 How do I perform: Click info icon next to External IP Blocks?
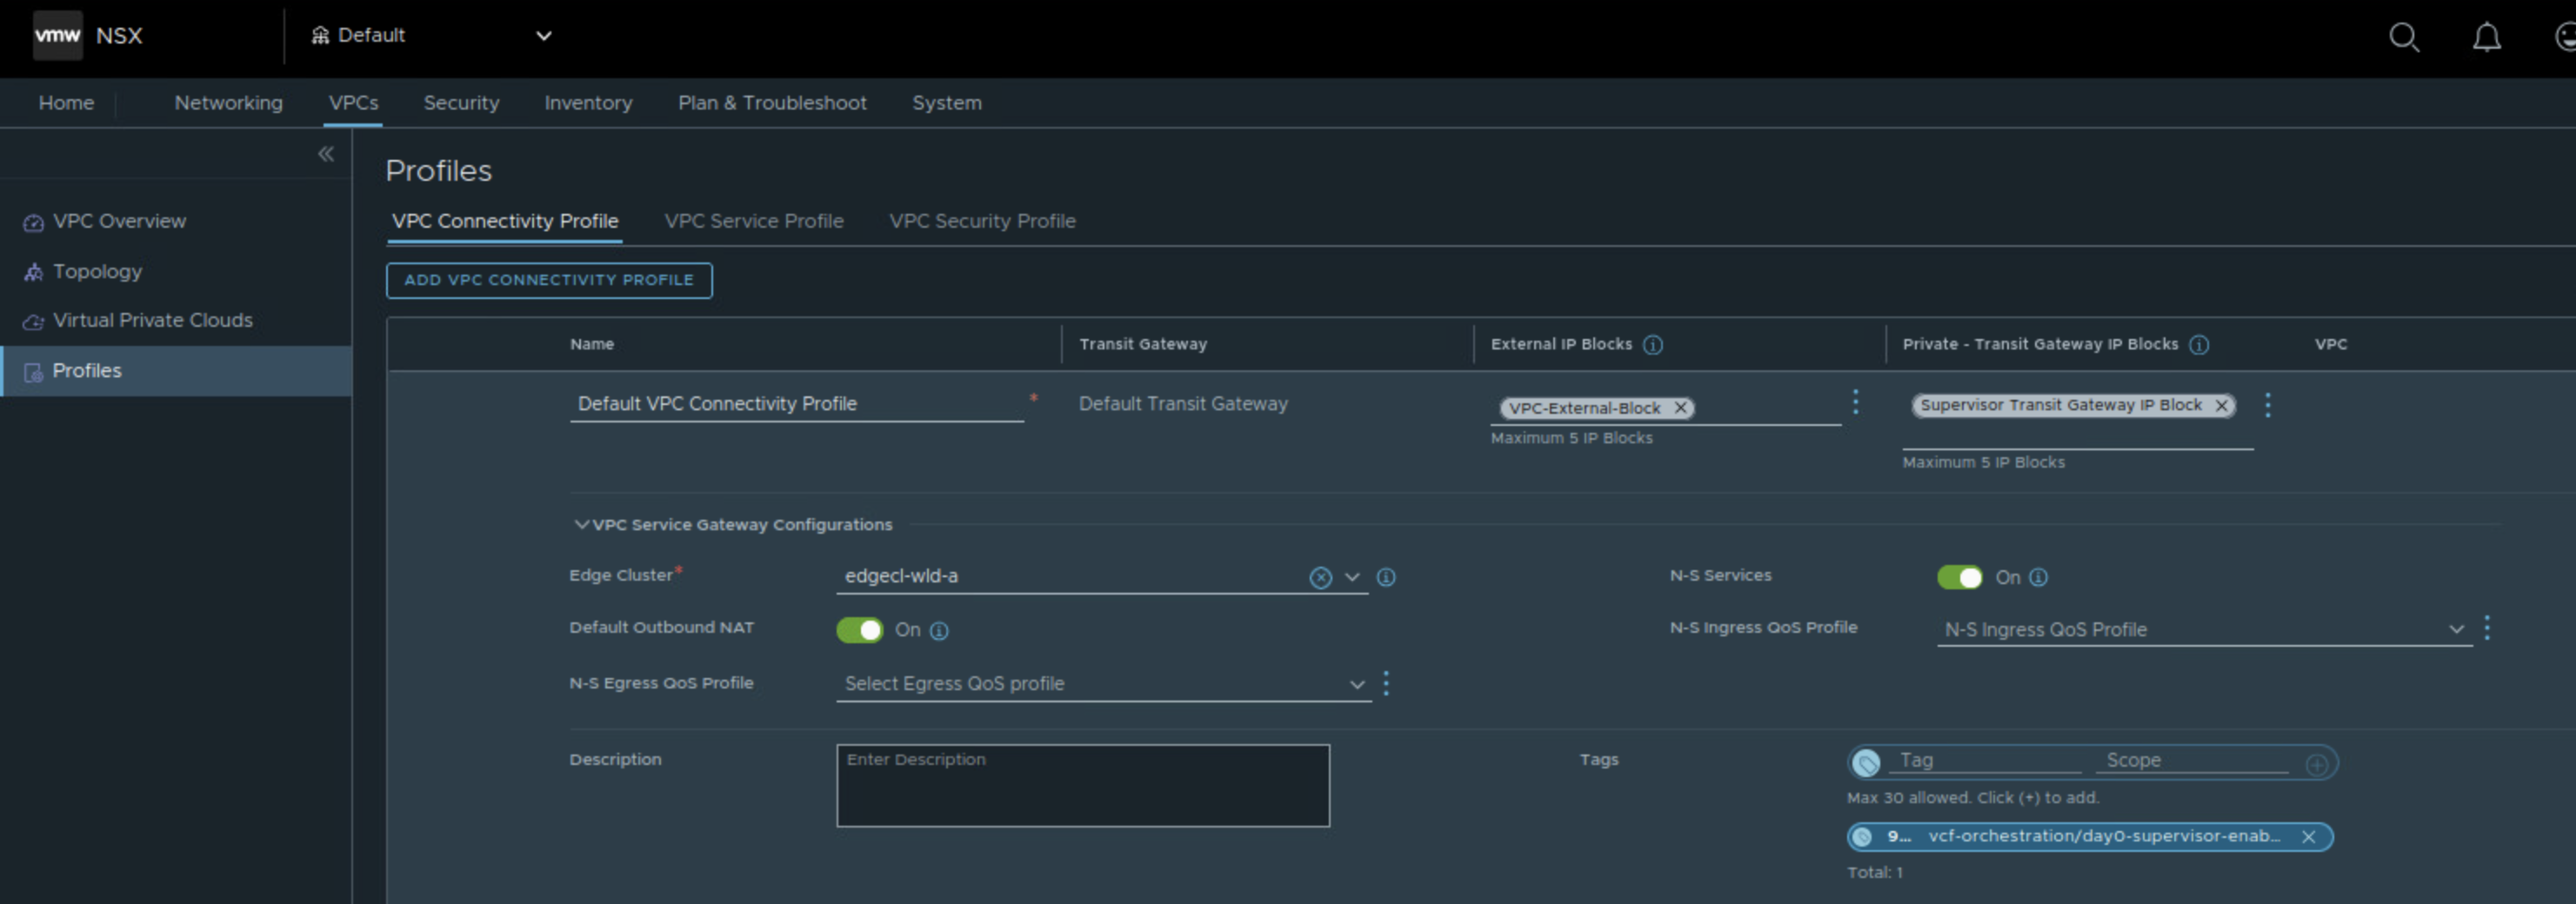(x=1653, y=345)
